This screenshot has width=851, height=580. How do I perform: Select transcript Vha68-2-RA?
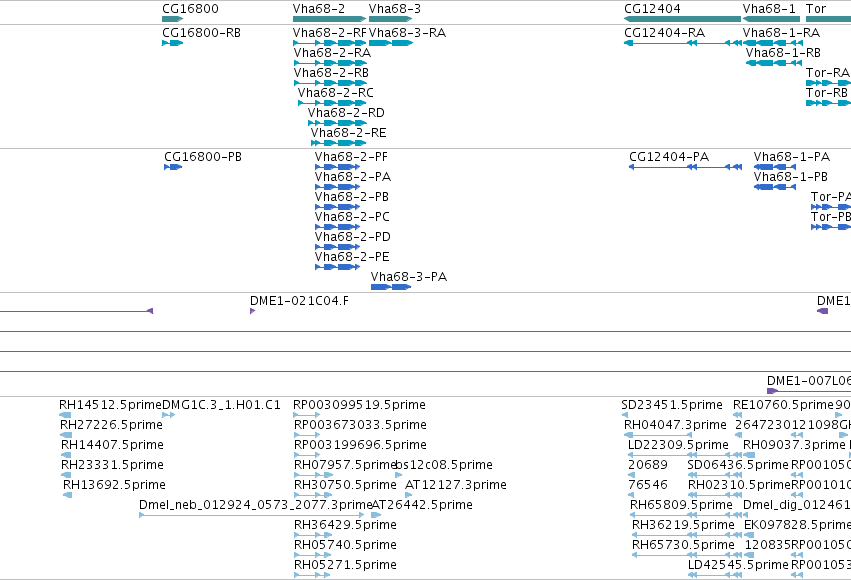[332, 53]
